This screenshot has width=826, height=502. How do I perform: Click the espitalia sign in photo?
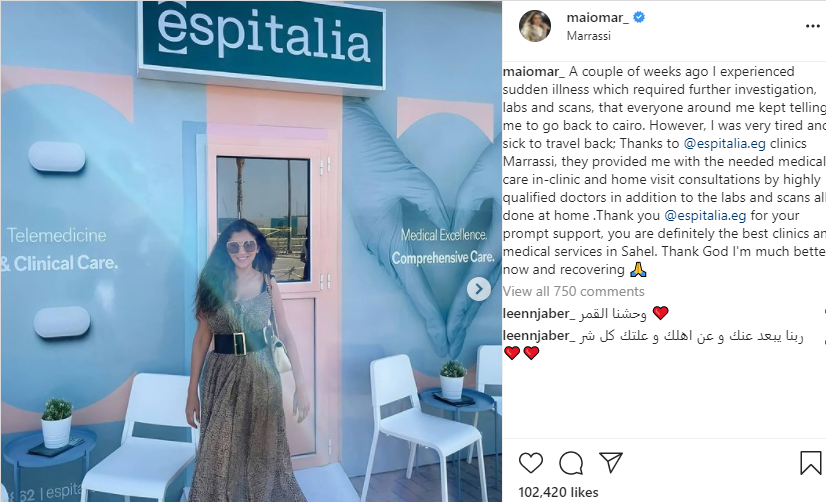[x=262, y=43]
